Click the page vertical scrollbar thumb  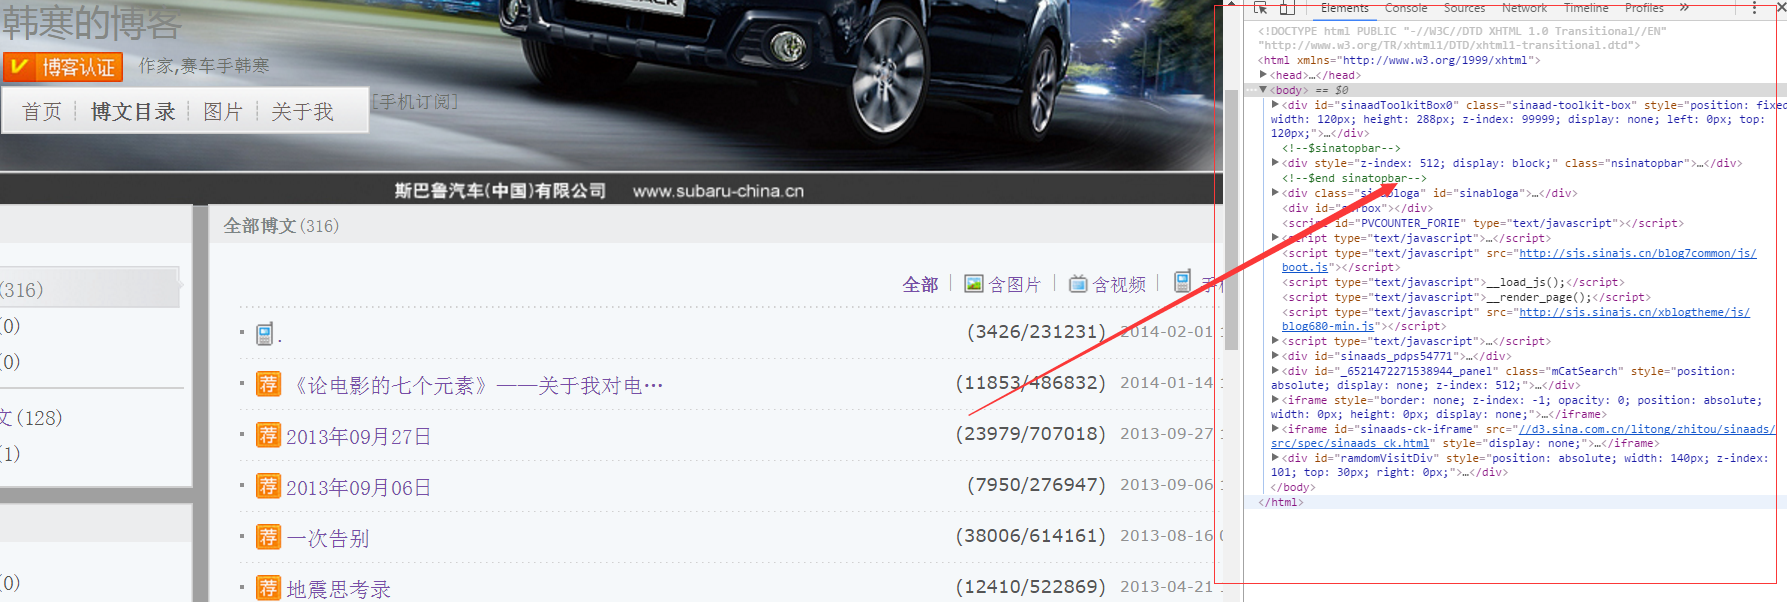coord(1232,220)
